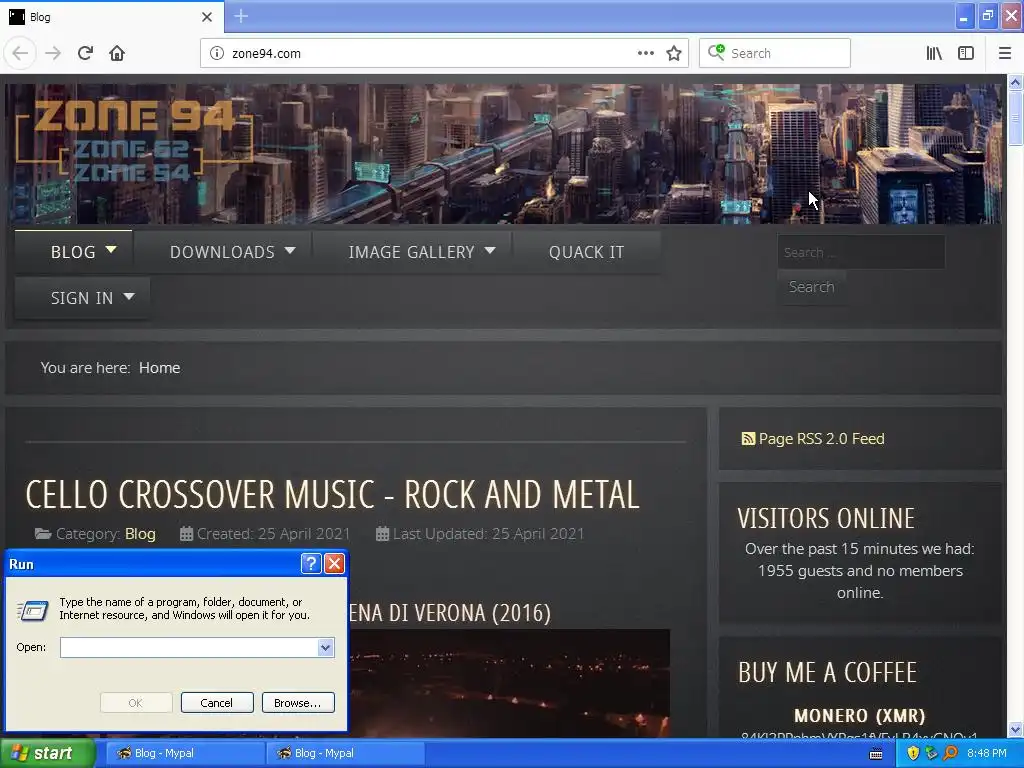Open the page actions three-dot menu
Image resolution: width=1024 pixels, height=768 pixels.
click(645, 53)
